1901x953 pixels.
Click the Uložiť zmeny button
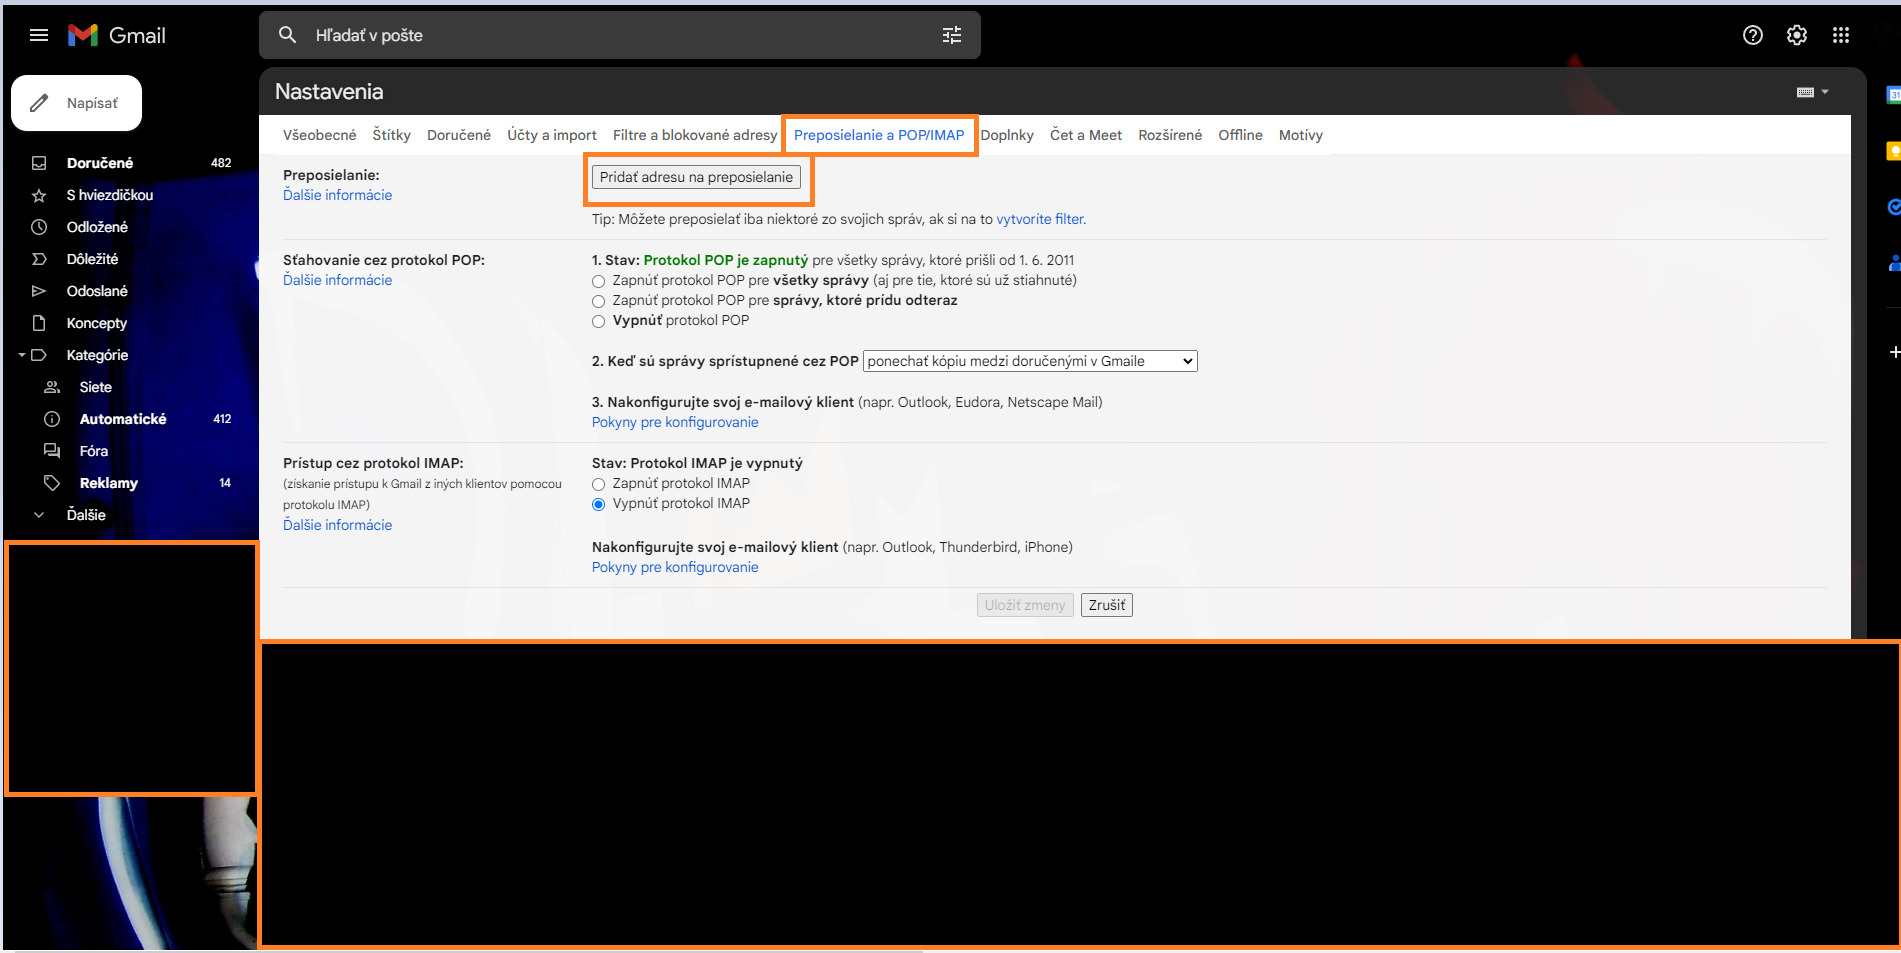1025,605
